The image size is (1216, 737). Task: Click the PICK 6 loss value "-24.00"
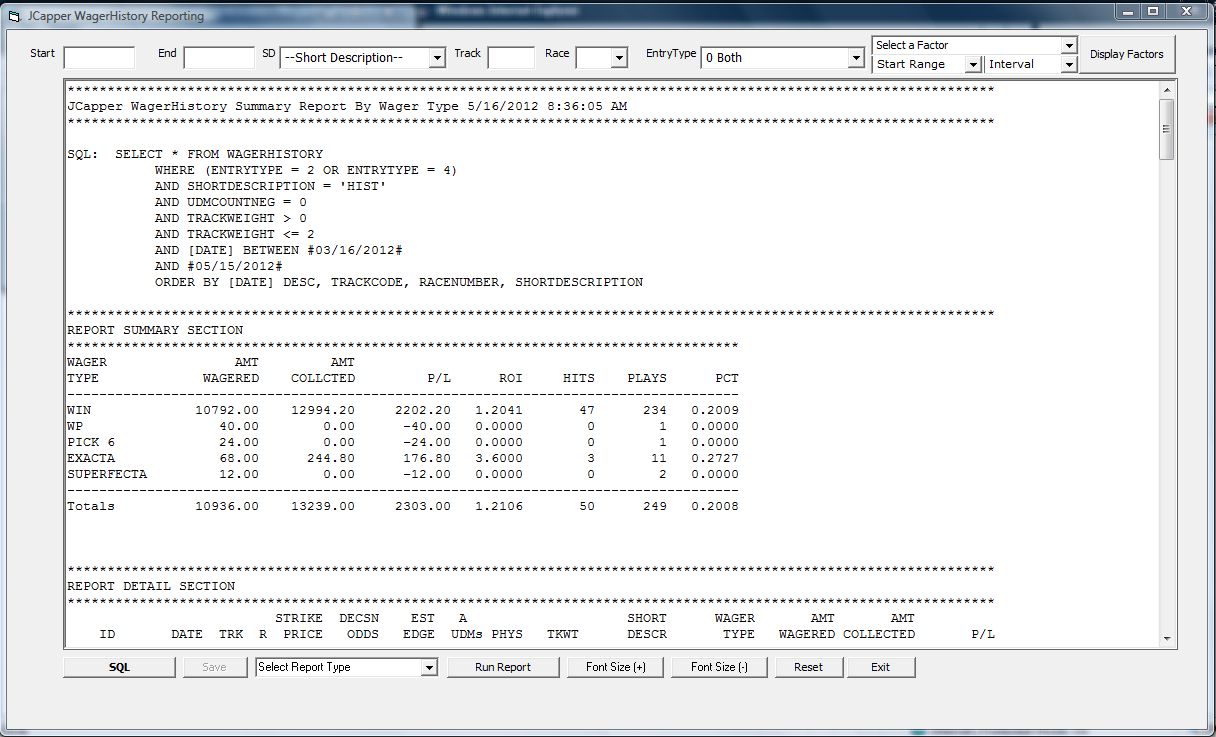pyautogui.click(x=427, y=442)
